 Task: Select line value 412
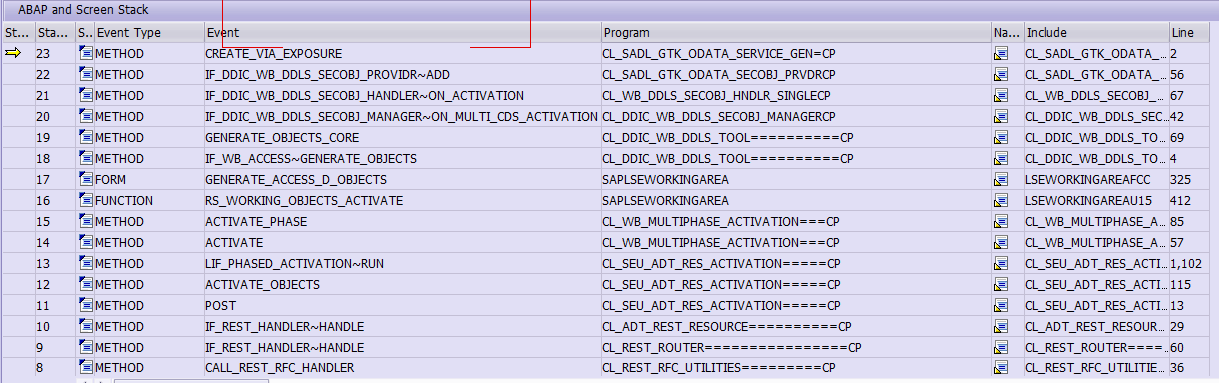(1181, 201)
